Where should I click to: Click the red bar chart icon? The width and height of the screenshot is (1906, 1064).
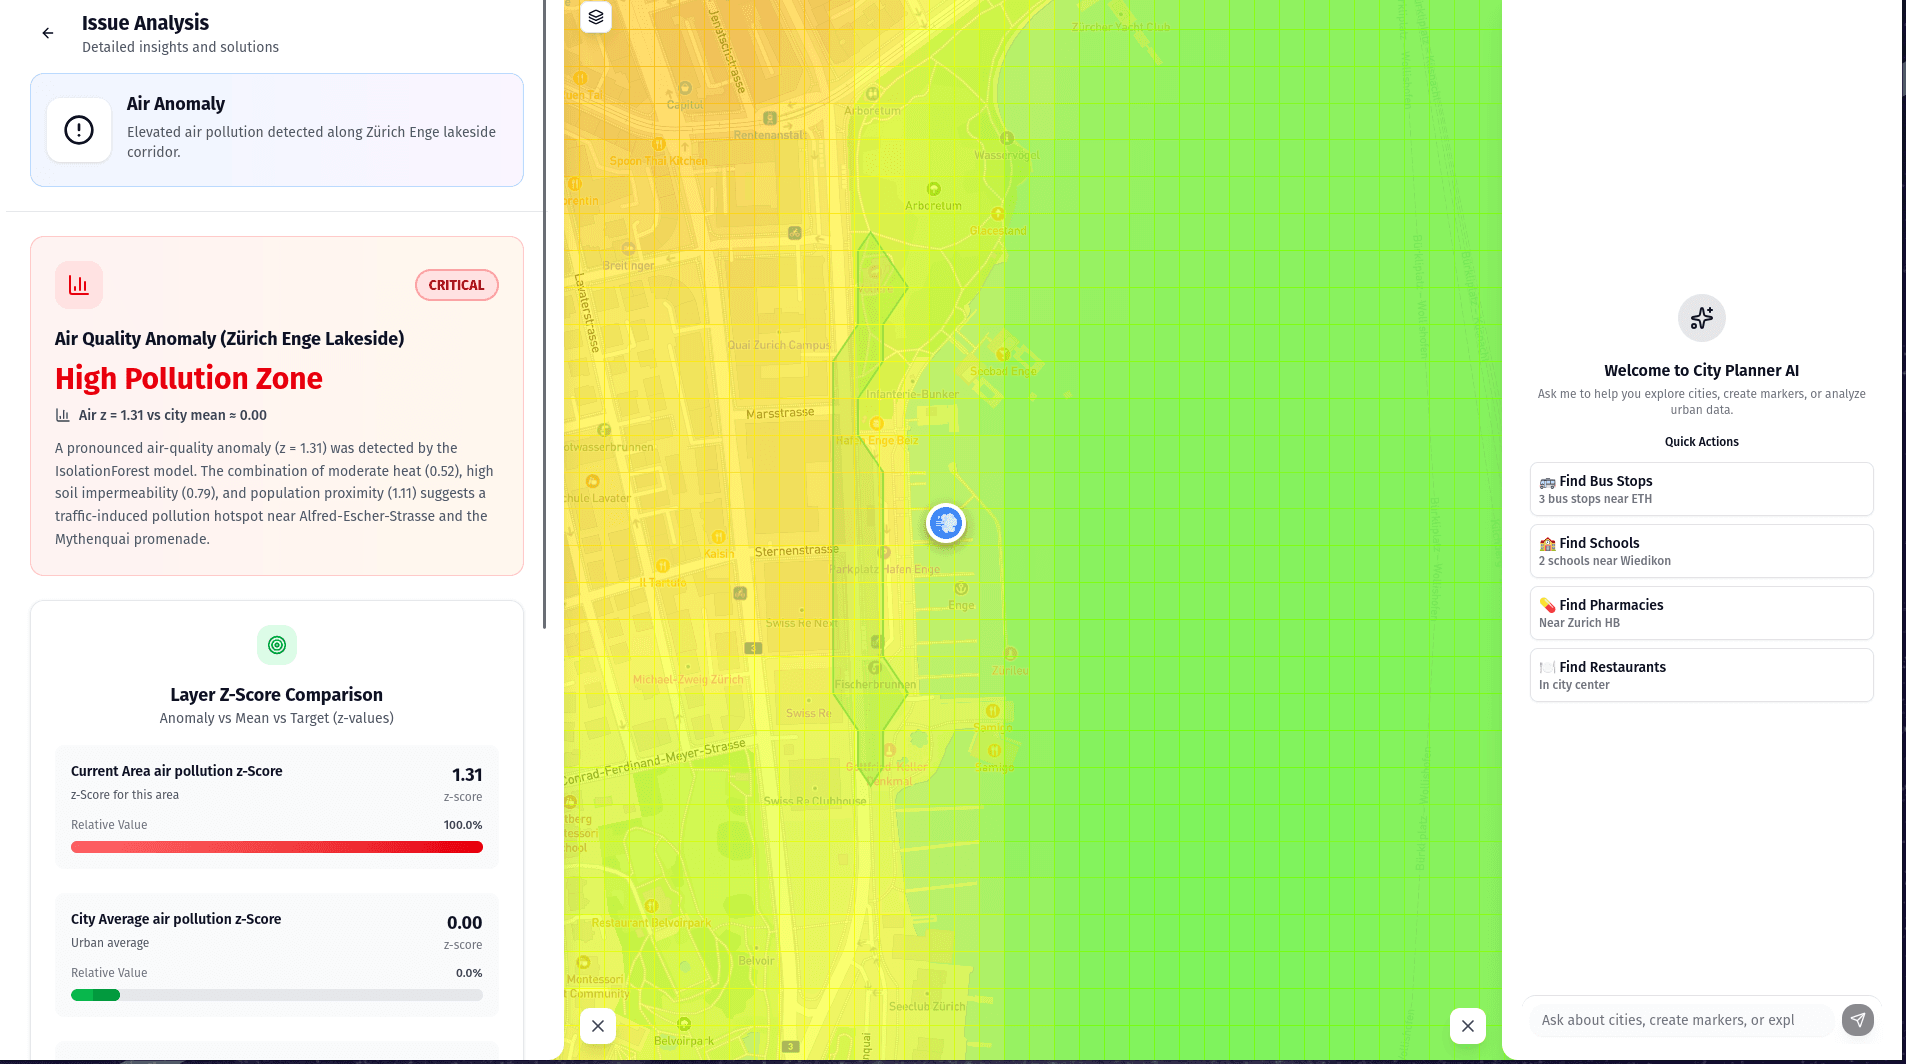click(x=79, y=286)
